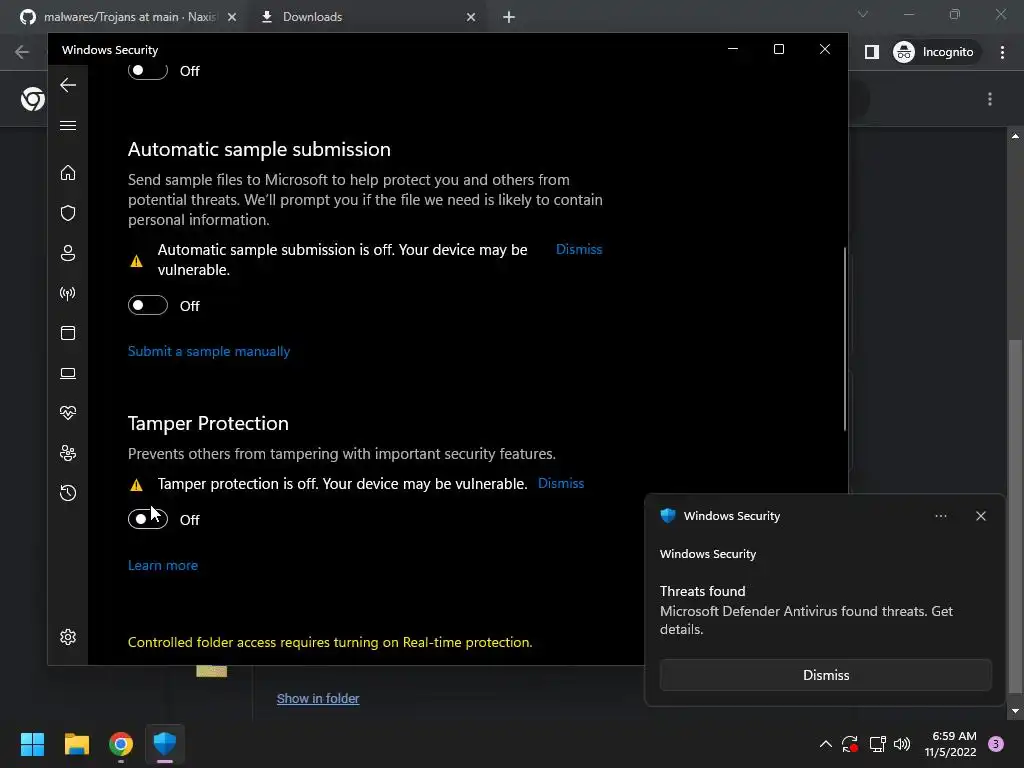The height and width of the screenshot is (768, 1024).
Task: Open Downloads page more actions menu
Action: [x=990, y=99]
